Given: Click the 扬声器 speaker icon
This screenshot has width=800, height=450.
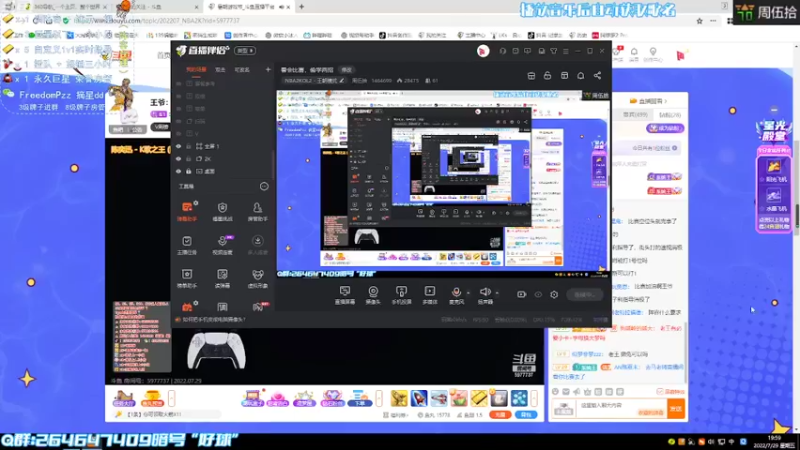Looking at the screenshot, I should coord(485,294).
